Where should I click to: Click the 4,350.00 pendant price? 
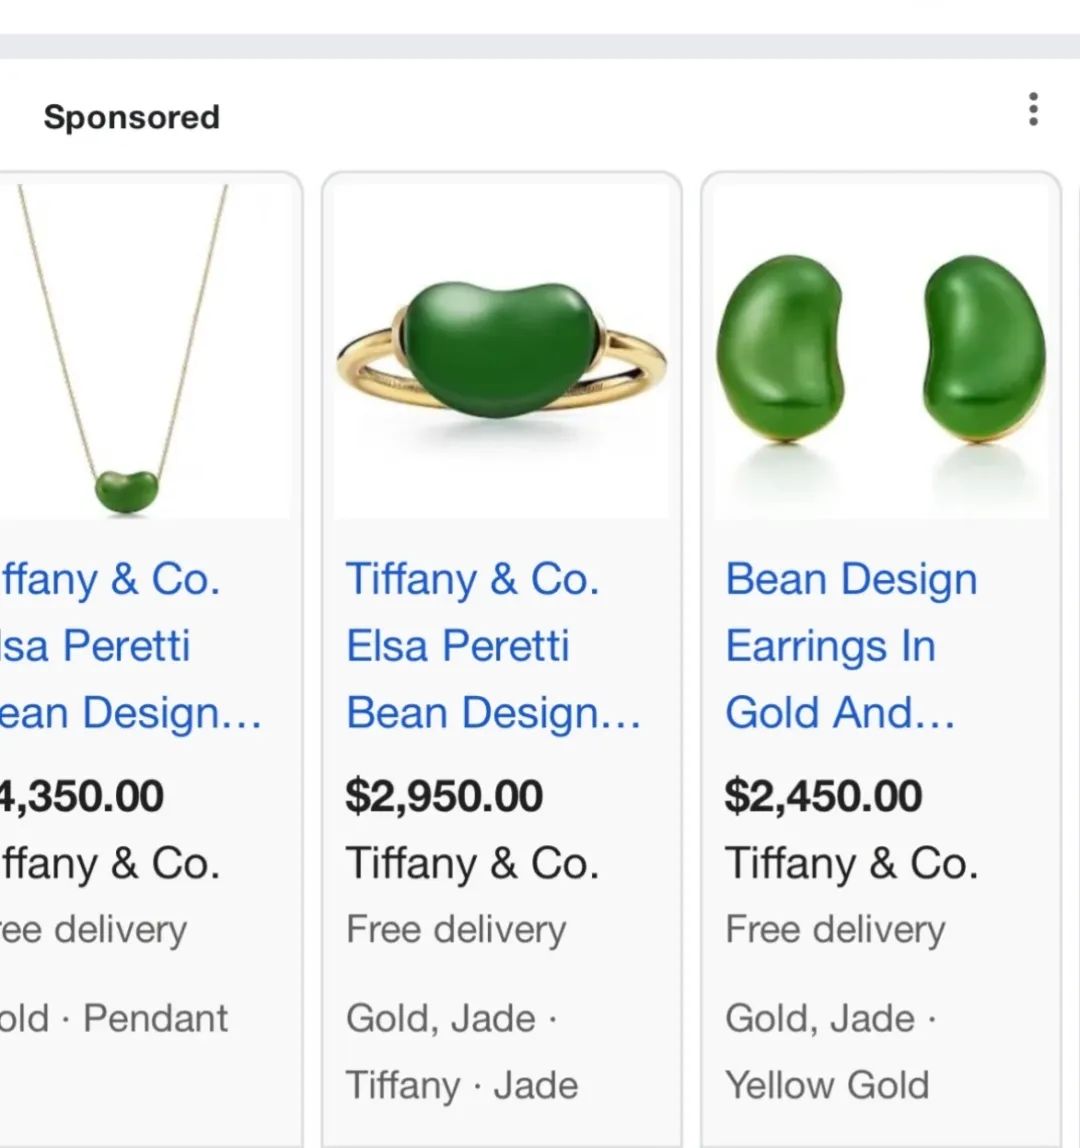click(x=81, y=796)
